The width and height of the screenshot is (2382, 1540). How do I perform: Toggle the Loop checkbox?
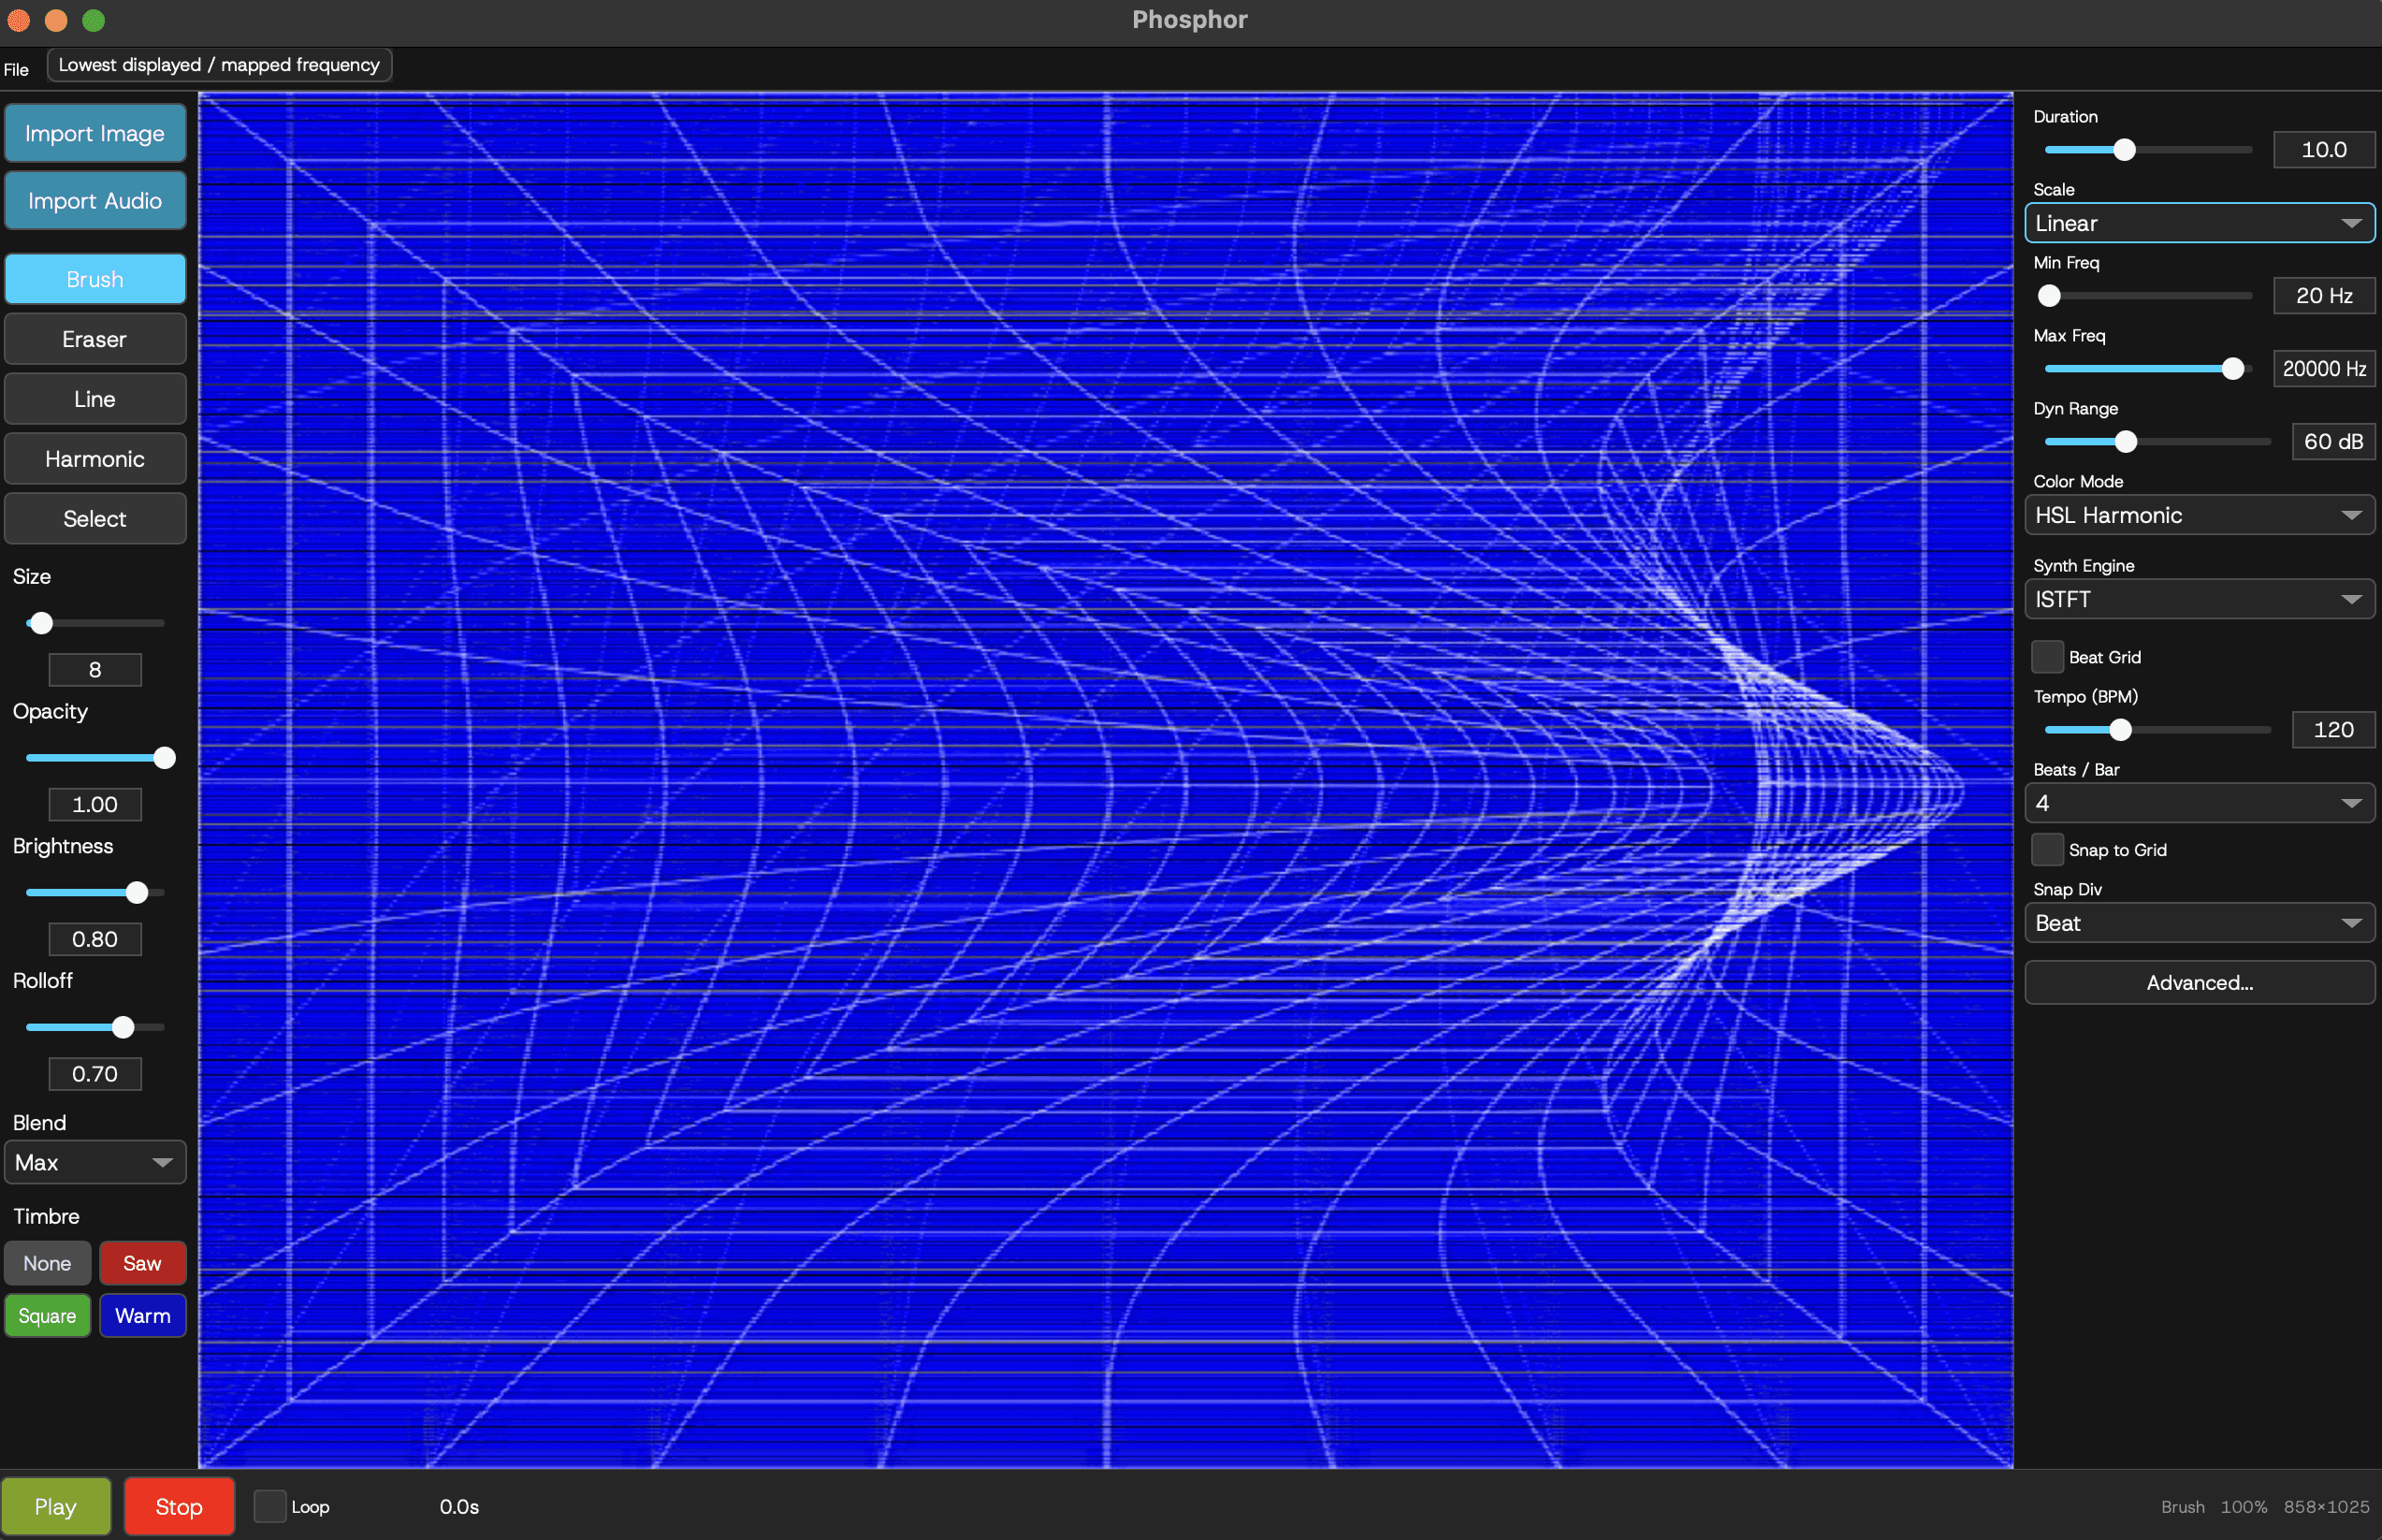coord(270,1507)
